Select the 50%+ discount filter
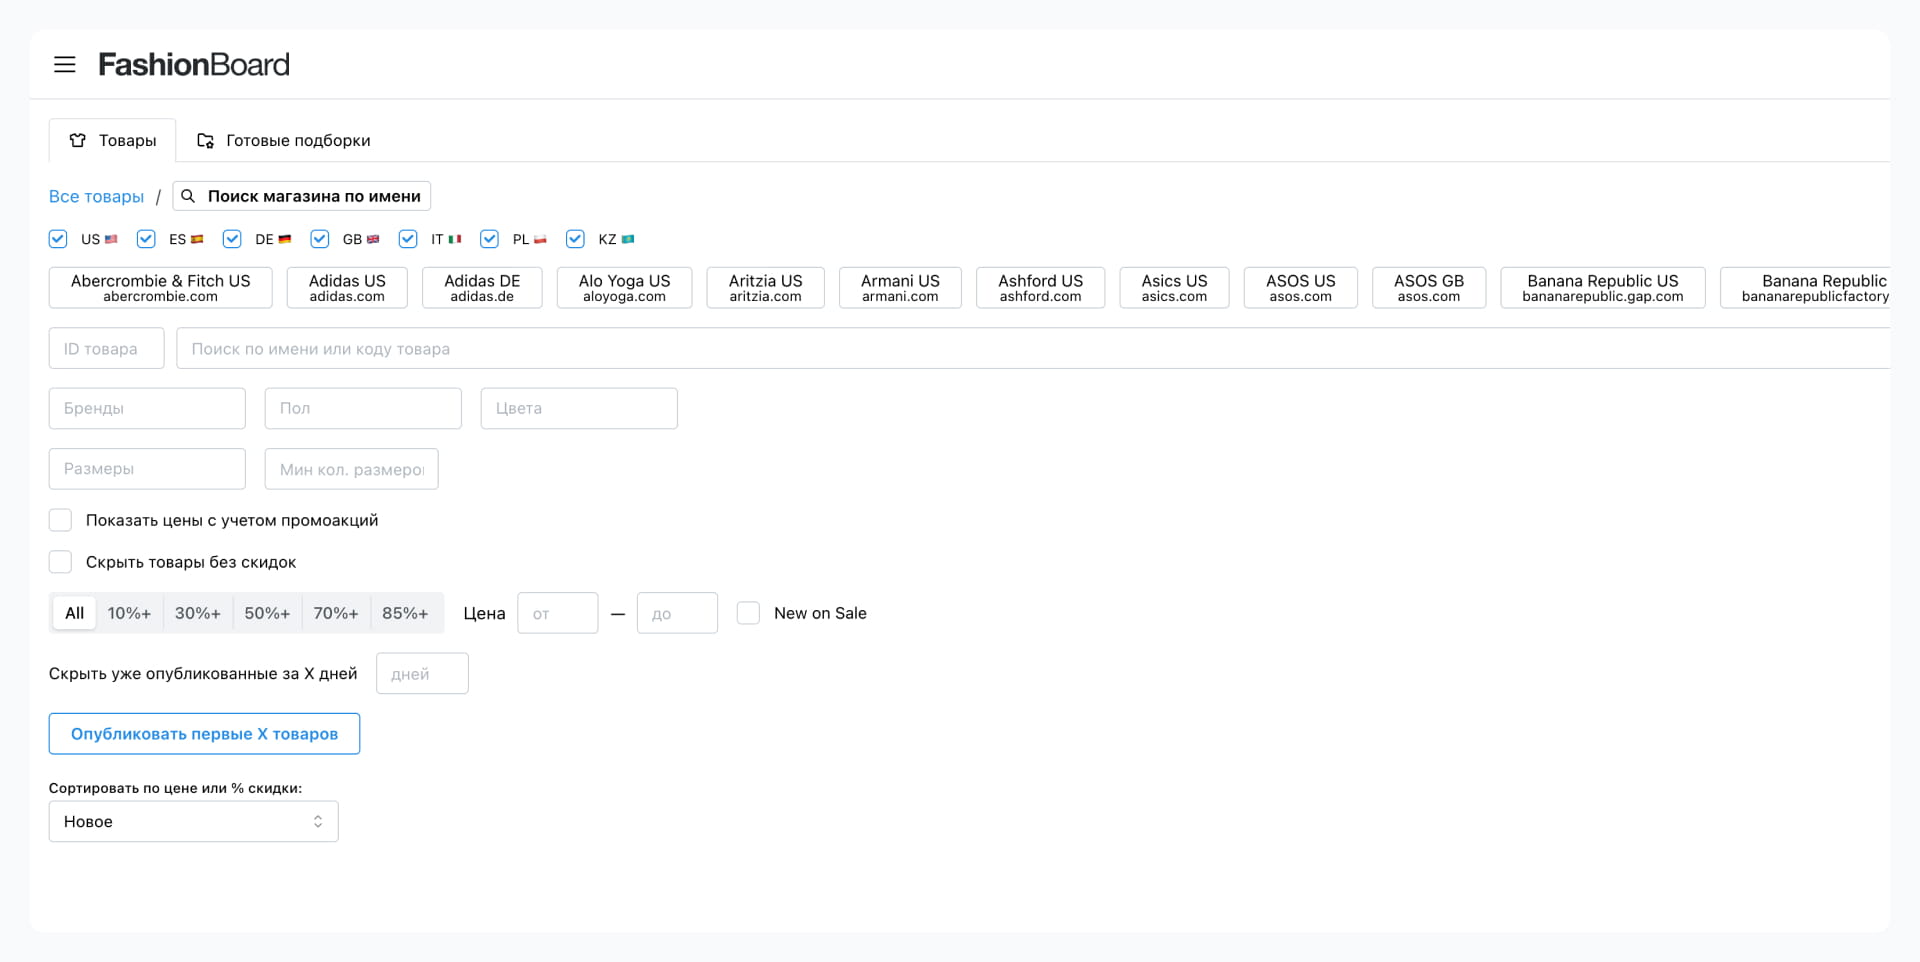This screenshot has width=1920, height=962. coord(267,614)
